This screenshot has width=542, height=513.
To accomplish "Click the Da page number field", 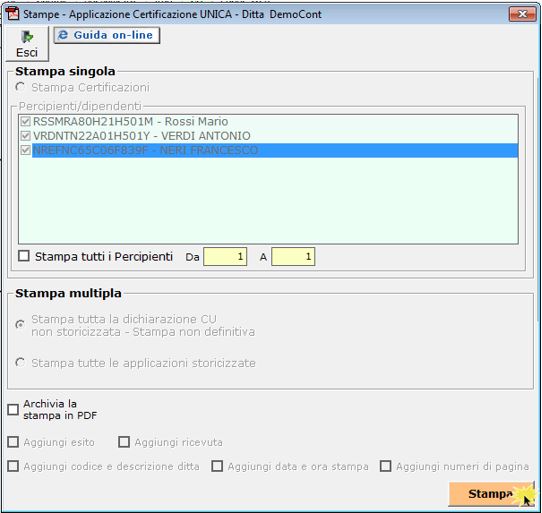I will pyautogui.click(x=225, y=256).
